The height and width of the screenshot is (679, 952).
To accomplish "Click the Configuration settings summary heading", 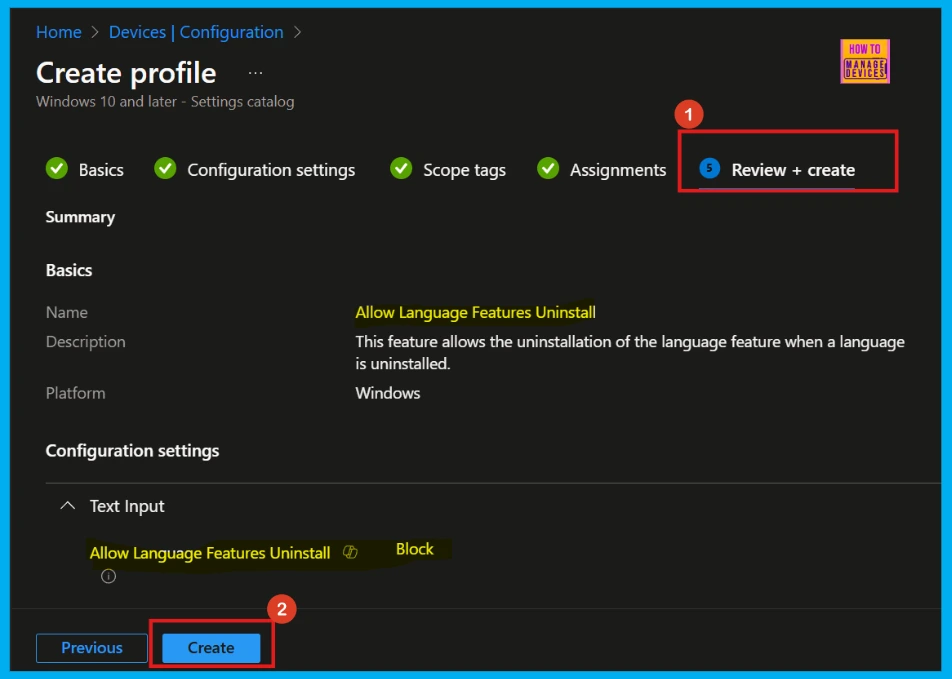I will tap(132, 451).
